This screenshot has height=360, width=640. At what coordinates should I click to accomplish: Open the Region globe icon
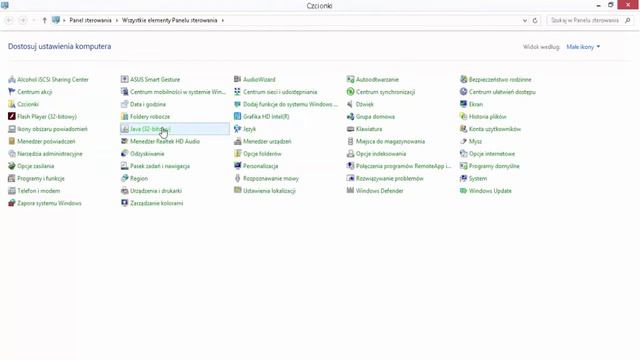coord(124,178)
